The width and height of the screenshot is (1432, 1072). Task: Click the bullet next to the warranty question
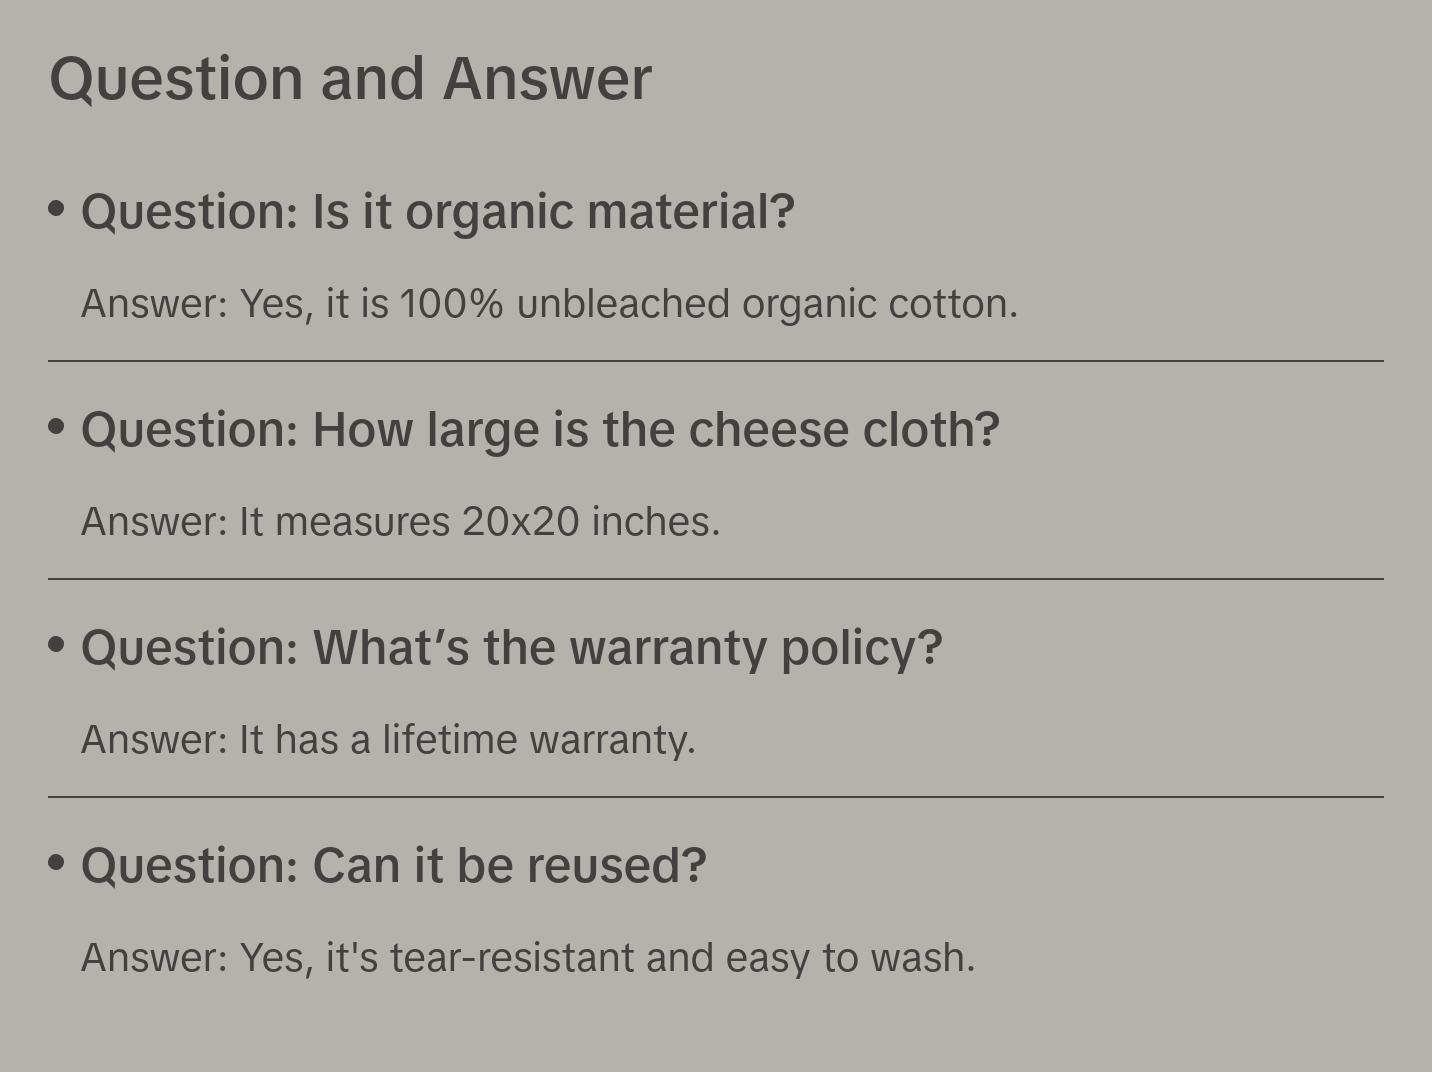(x=57, y=644)
